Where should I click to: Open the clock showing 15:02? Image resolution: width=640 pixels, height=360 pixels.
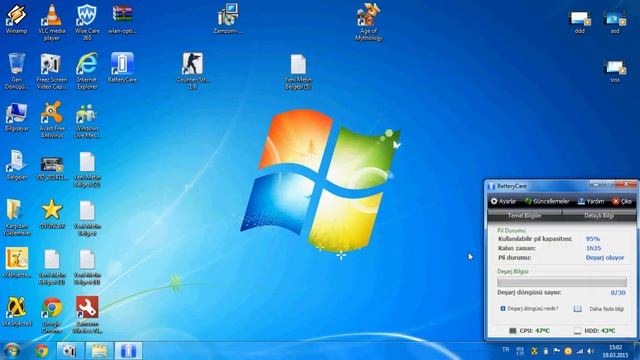(615, 351)
